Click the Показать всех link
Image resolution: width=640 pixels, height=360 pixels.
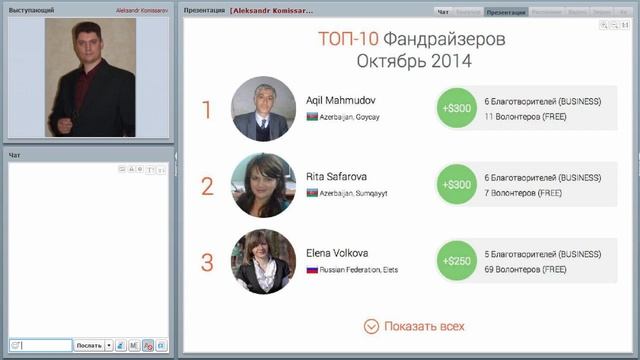coord(424,327)
